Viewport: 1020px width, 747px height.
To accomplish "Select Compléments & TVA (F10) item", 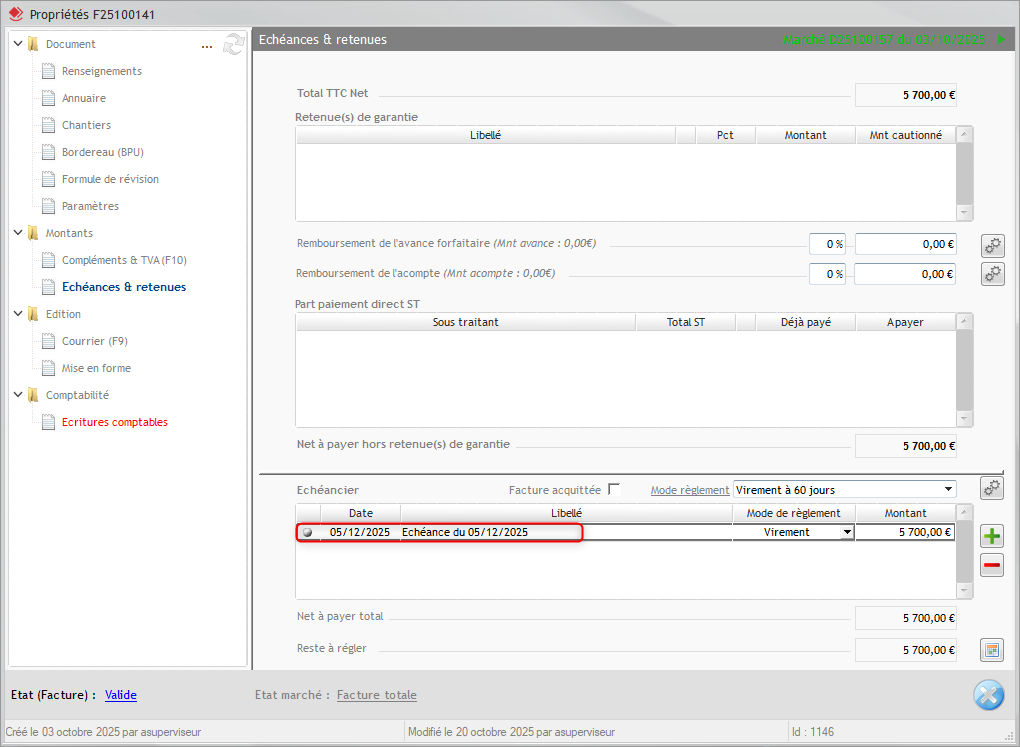I will pyautogui.click(x=124, y=260).
